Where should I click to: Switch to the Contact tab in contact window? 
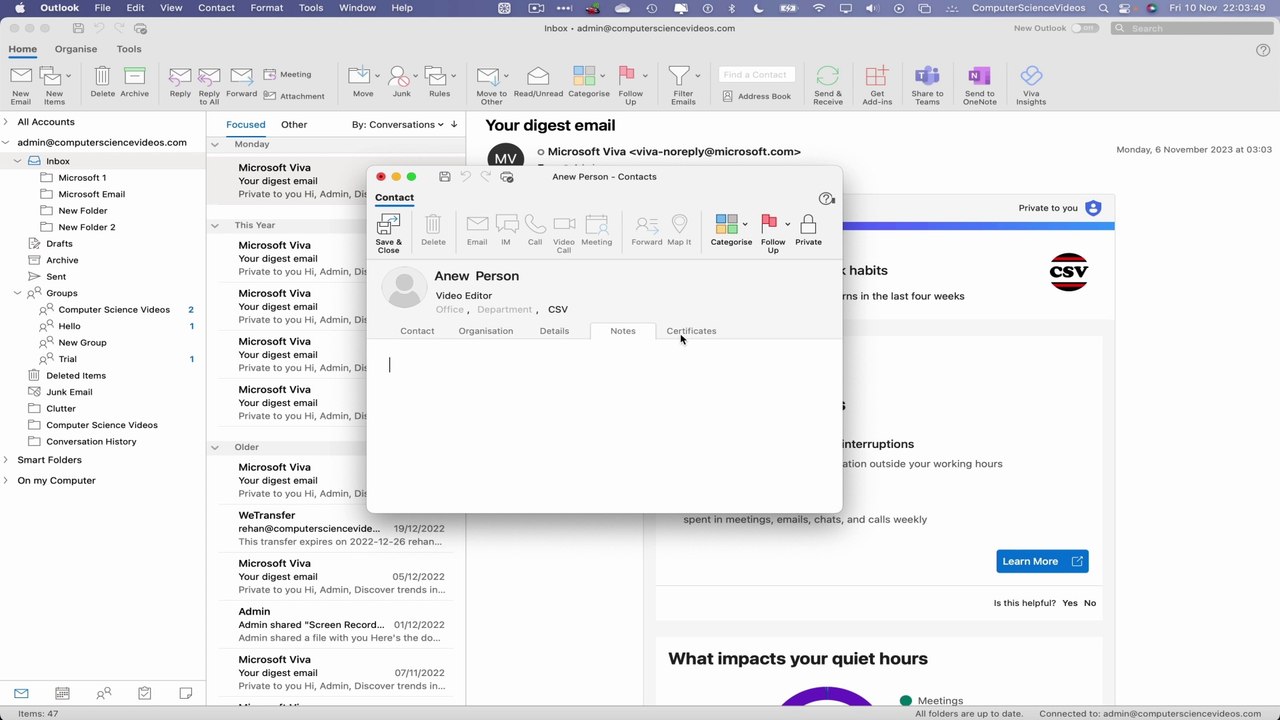coord(417,331)
